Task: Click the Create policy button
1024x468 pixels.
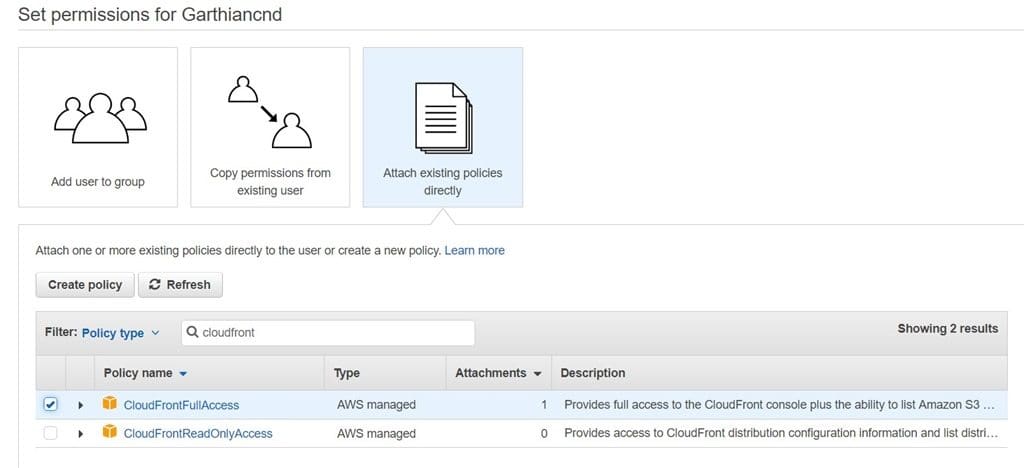Action: (85, 285)
